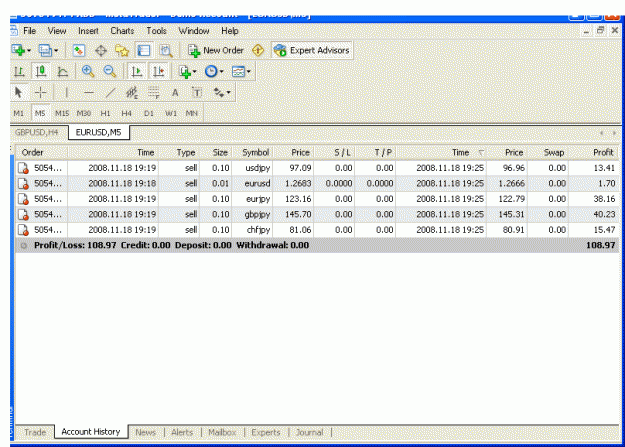Toggle the Navigator favorites icon
This screenshot has width=625, height=447.
click(x=122, y=51)
